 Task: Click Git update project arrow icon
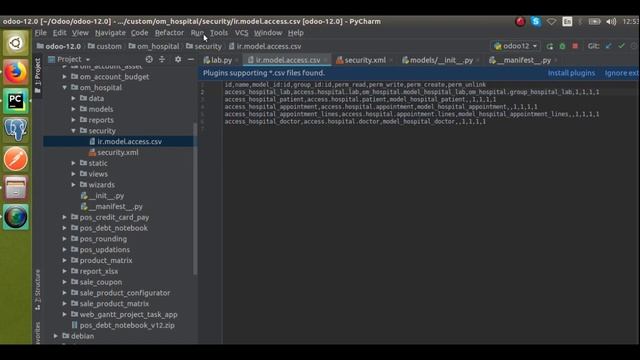tap(609, 46)
